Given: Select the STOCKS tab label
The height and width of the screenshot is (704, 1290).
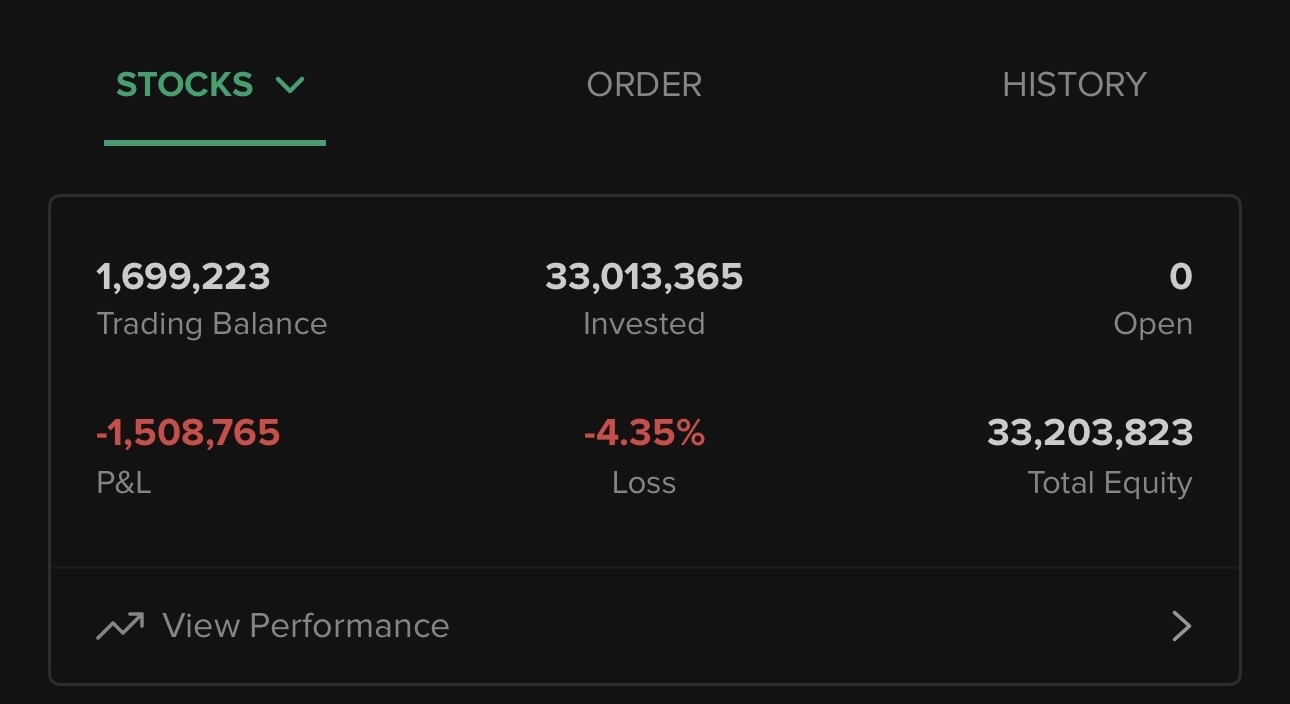Looking at the screenshot, I should tap(185, 85).
